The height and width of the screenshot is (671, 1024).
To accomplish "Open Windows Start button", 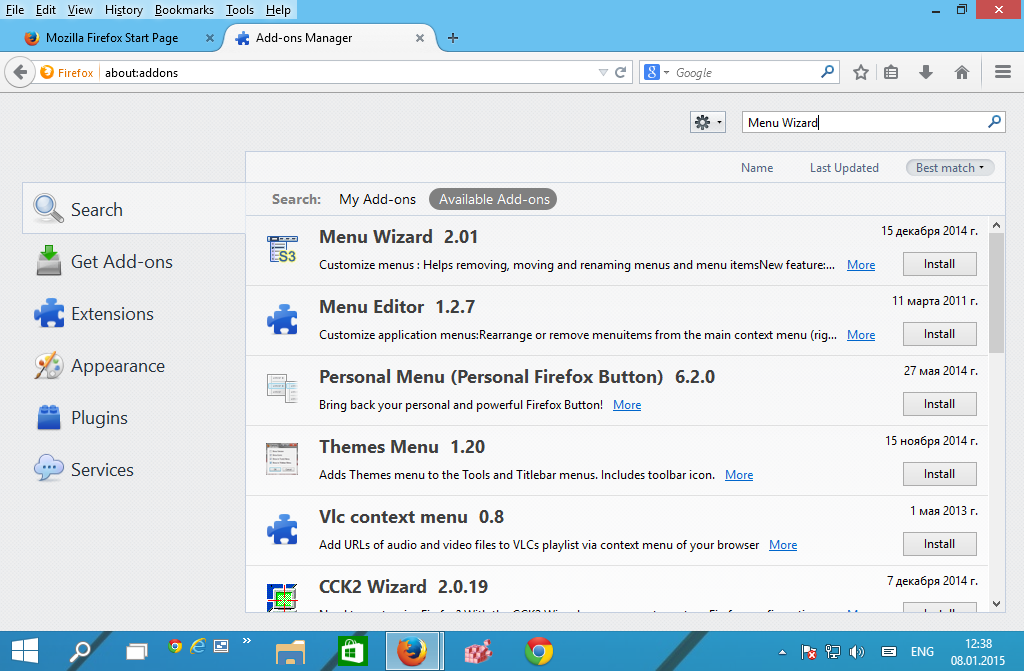I will 25,651.
